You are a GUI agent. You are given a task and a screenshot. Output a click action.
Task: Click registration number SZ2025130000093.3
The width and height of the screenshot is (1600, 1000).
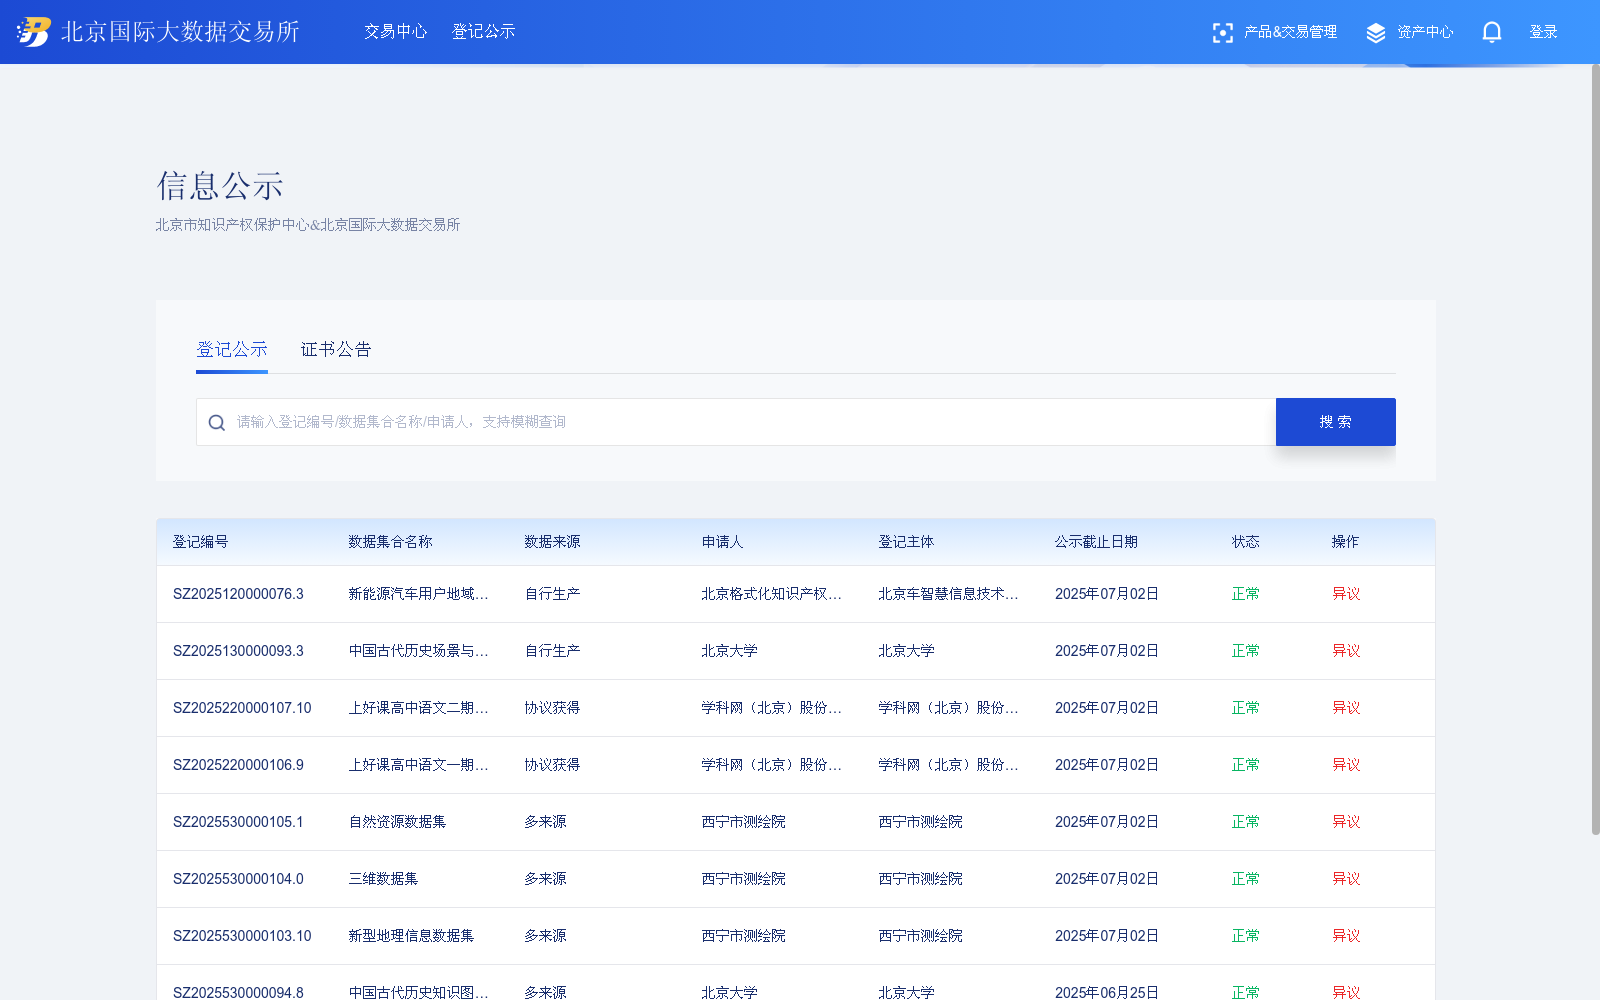(238, 651)
